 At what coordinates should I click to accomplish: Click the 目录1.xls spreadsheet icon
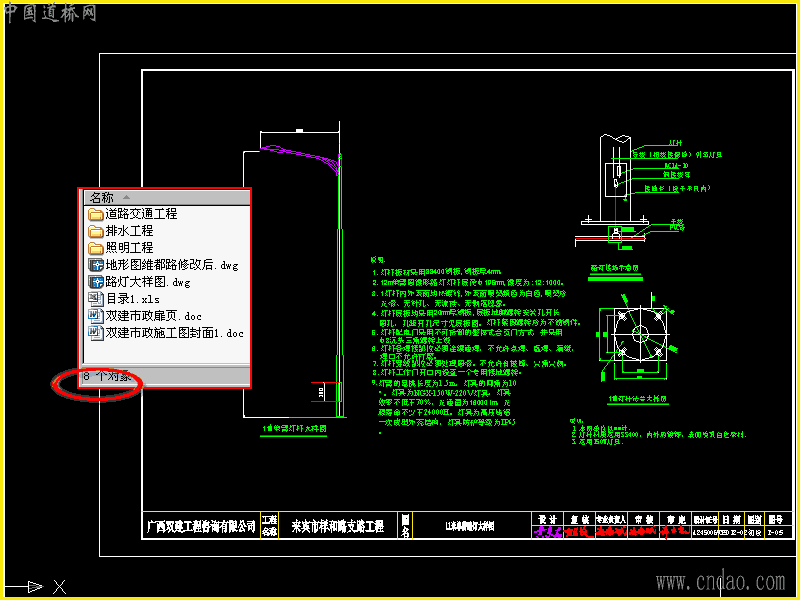tap(95, 299)
